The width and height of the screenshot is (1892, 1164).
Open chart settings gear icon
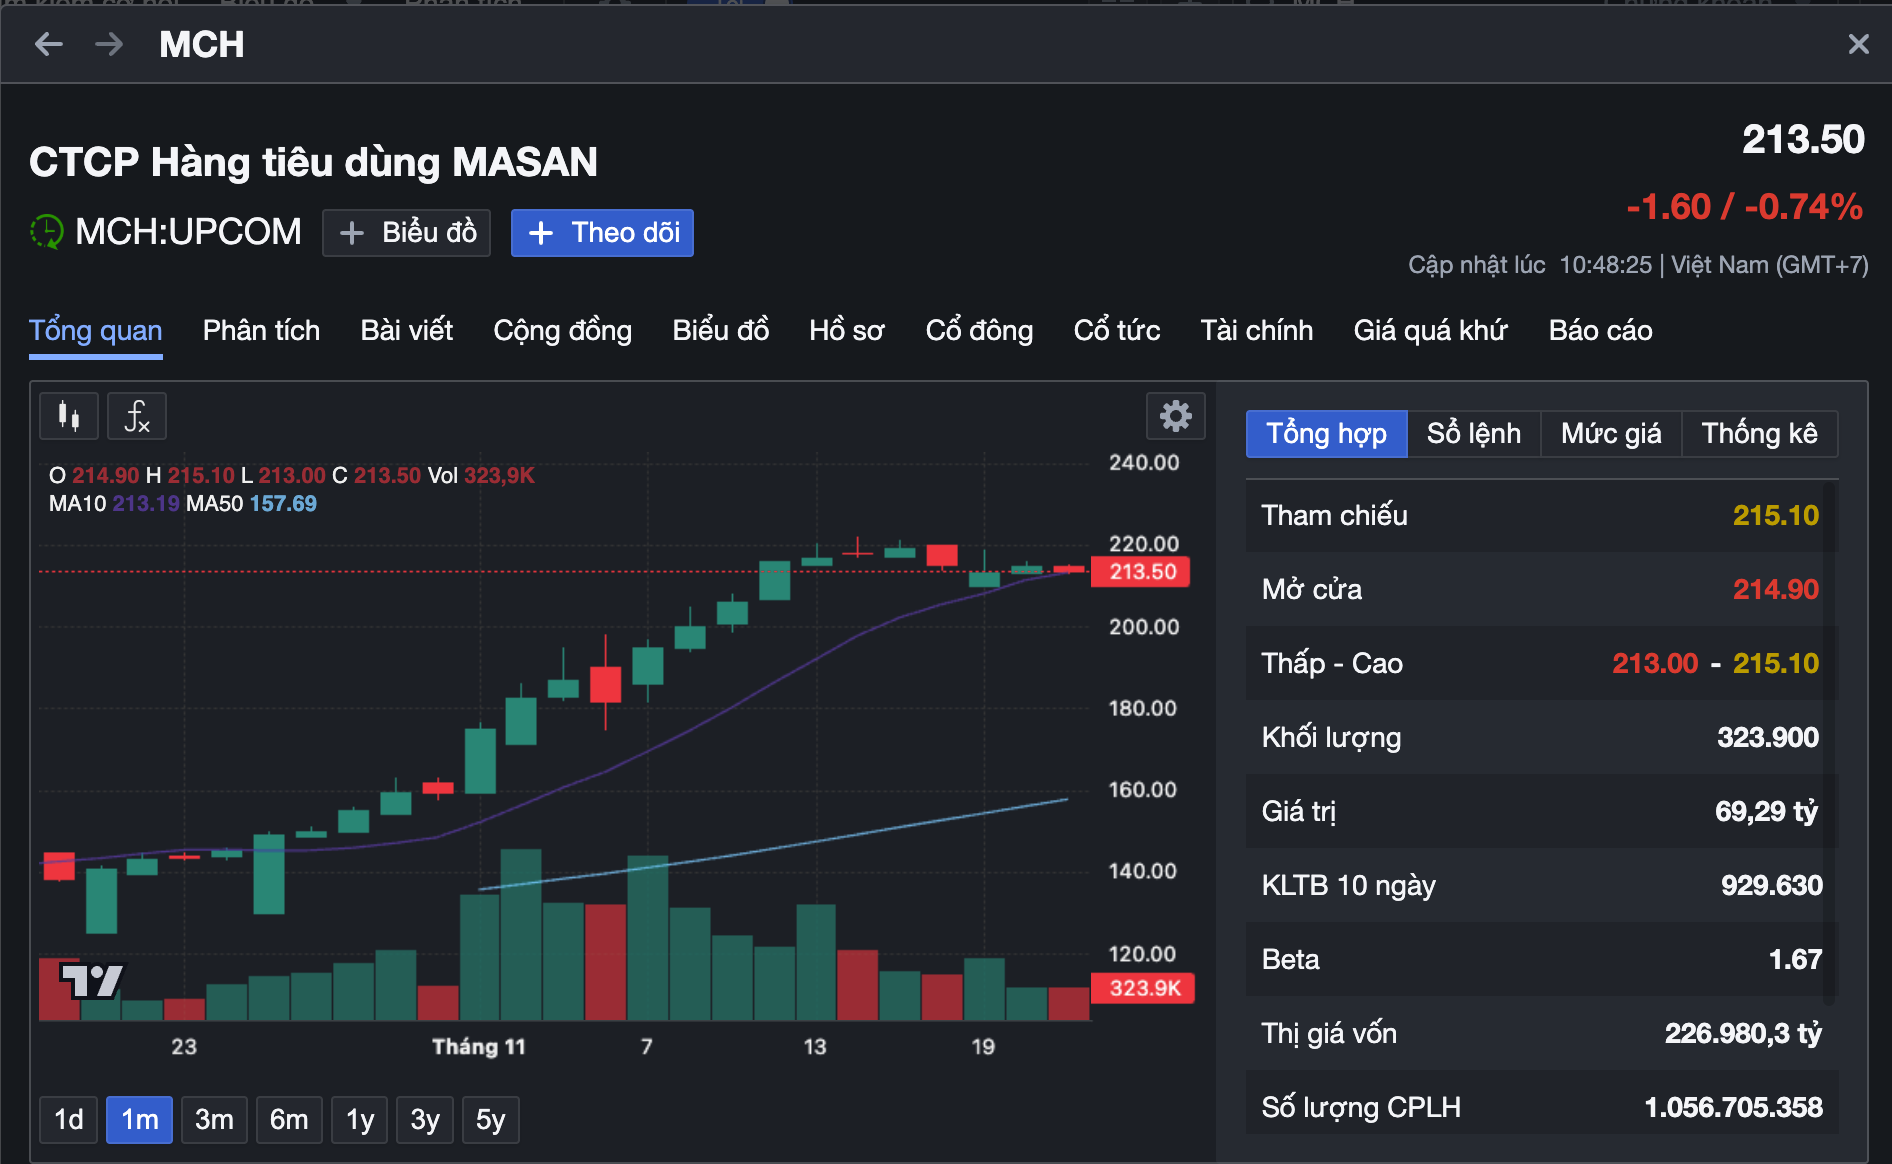1175,416
